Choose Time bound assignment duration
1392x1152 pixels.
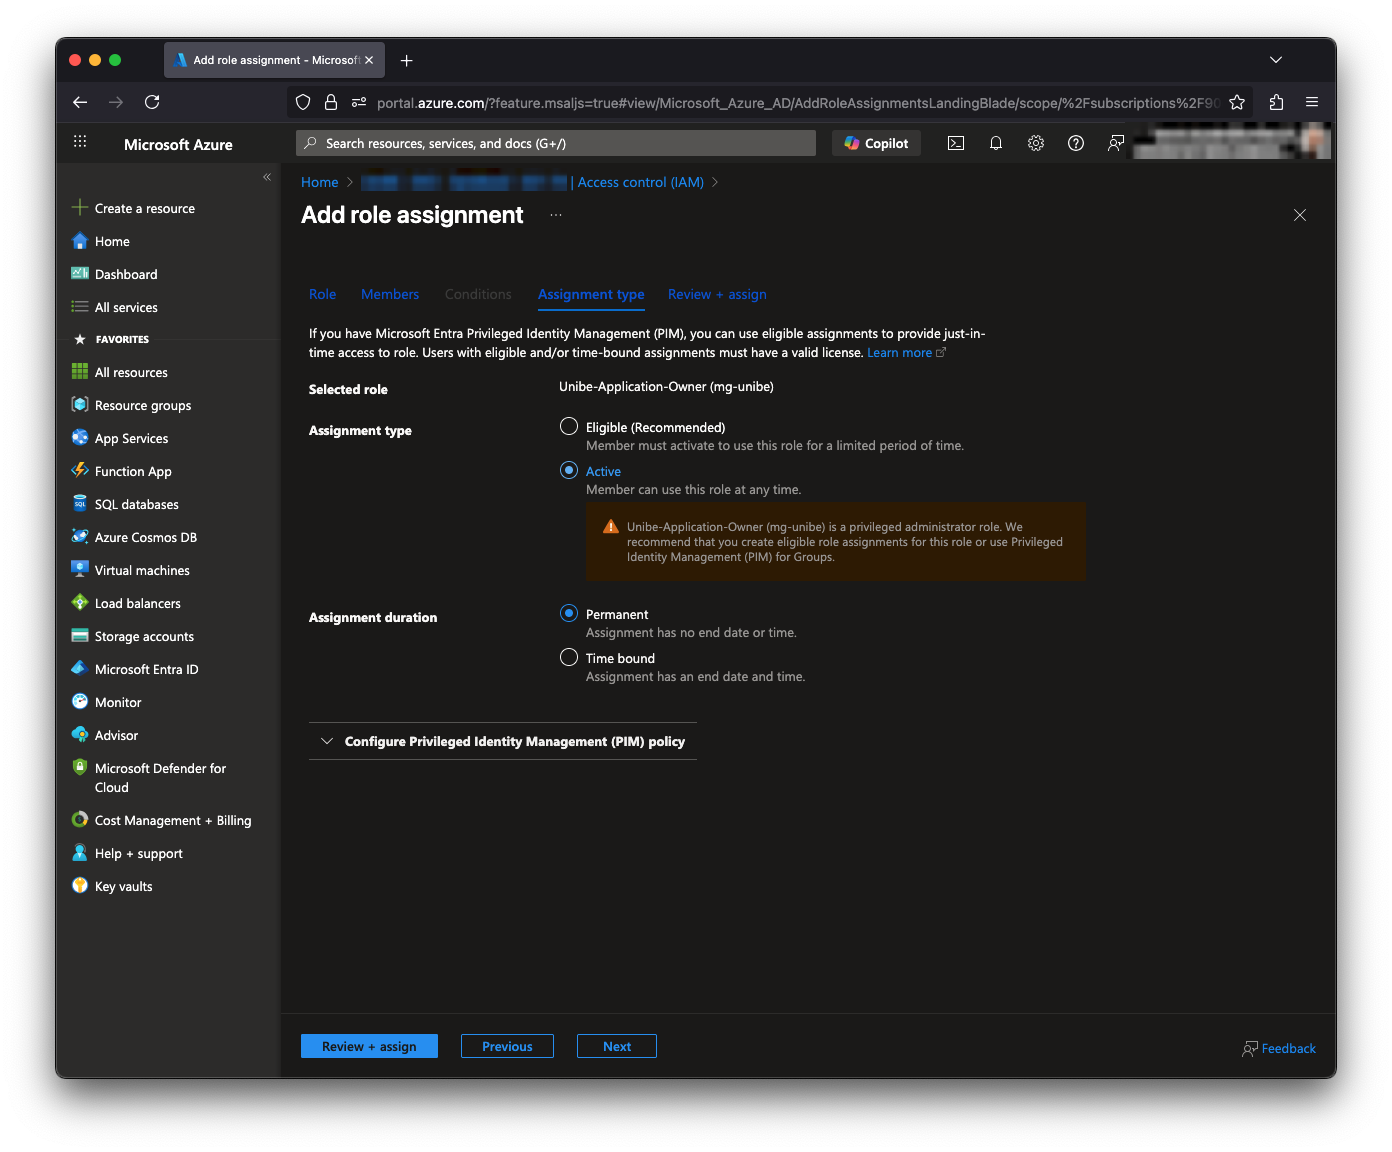click(569, 658)
